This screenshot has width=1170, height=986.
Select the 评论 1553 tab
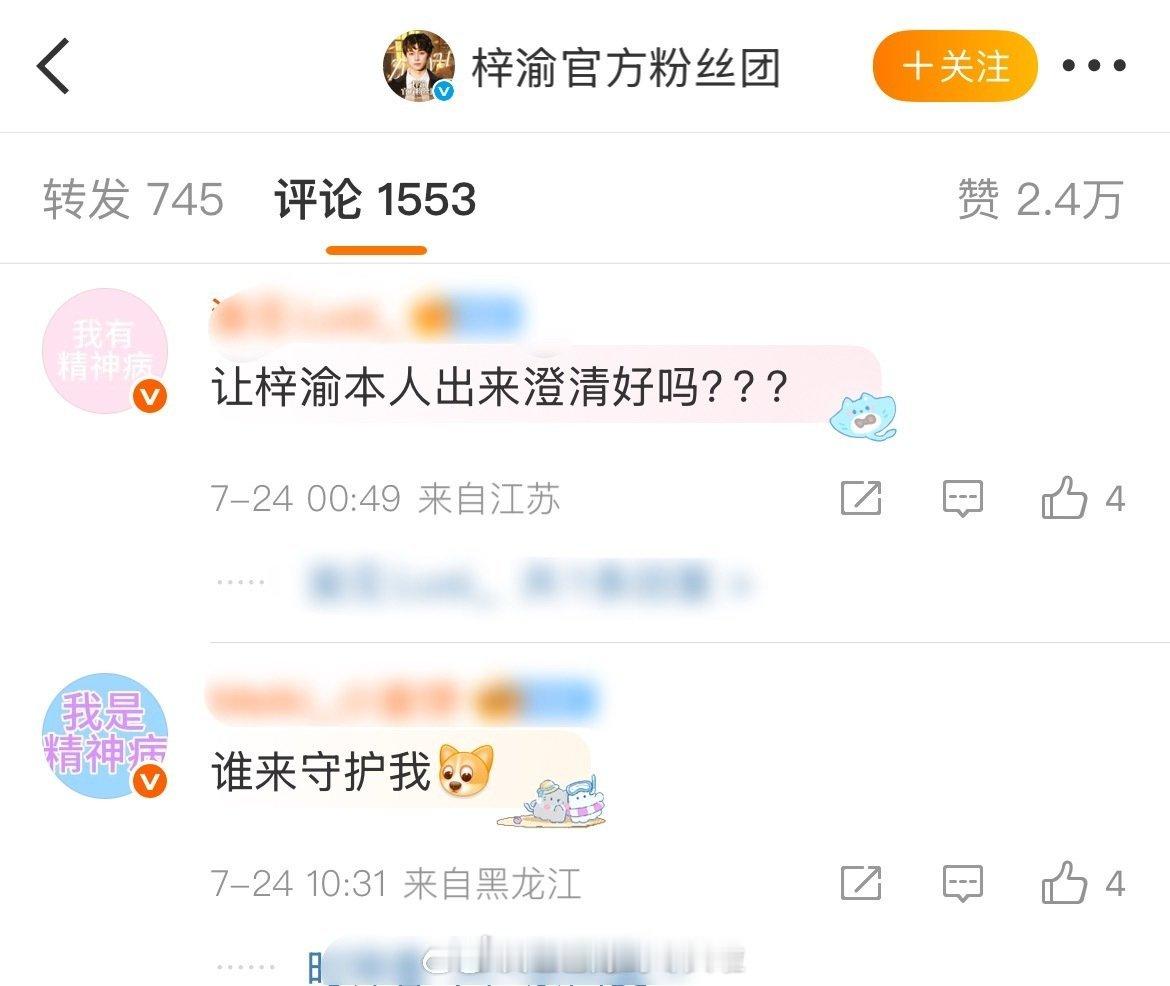click(x=375, y=199)
